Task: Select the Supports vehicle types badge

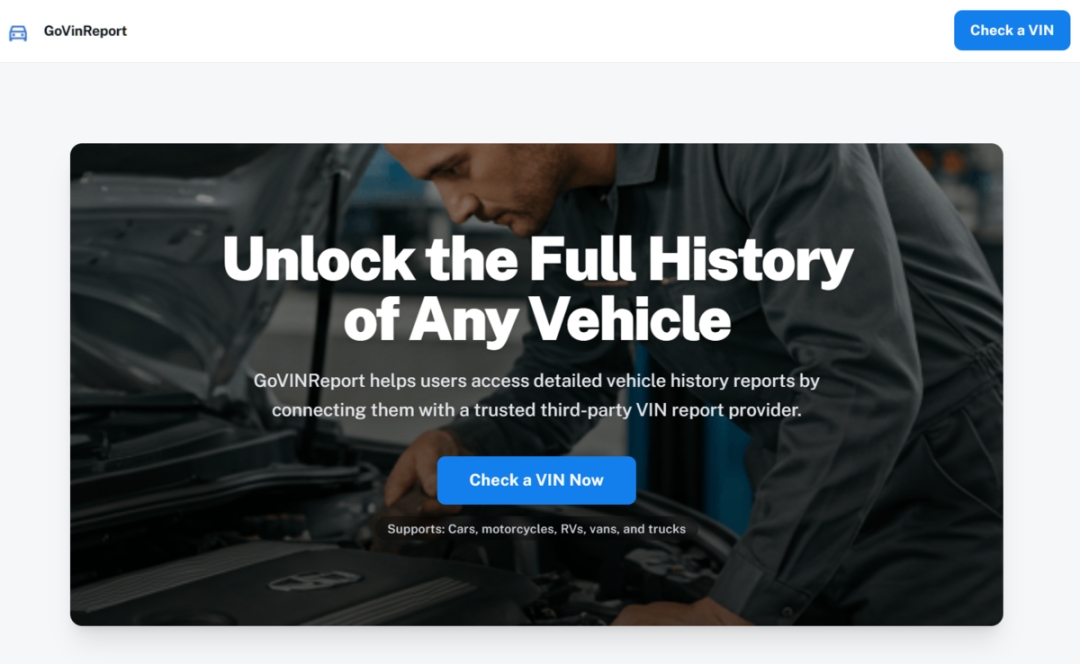Action: point(537,529)
